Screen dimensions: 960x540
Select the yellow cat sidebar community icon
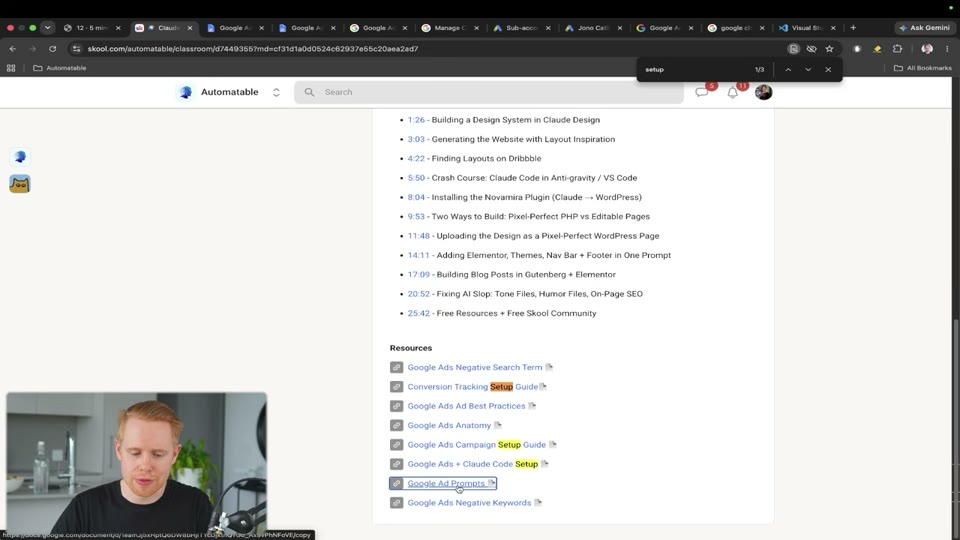tap(20, 184)
